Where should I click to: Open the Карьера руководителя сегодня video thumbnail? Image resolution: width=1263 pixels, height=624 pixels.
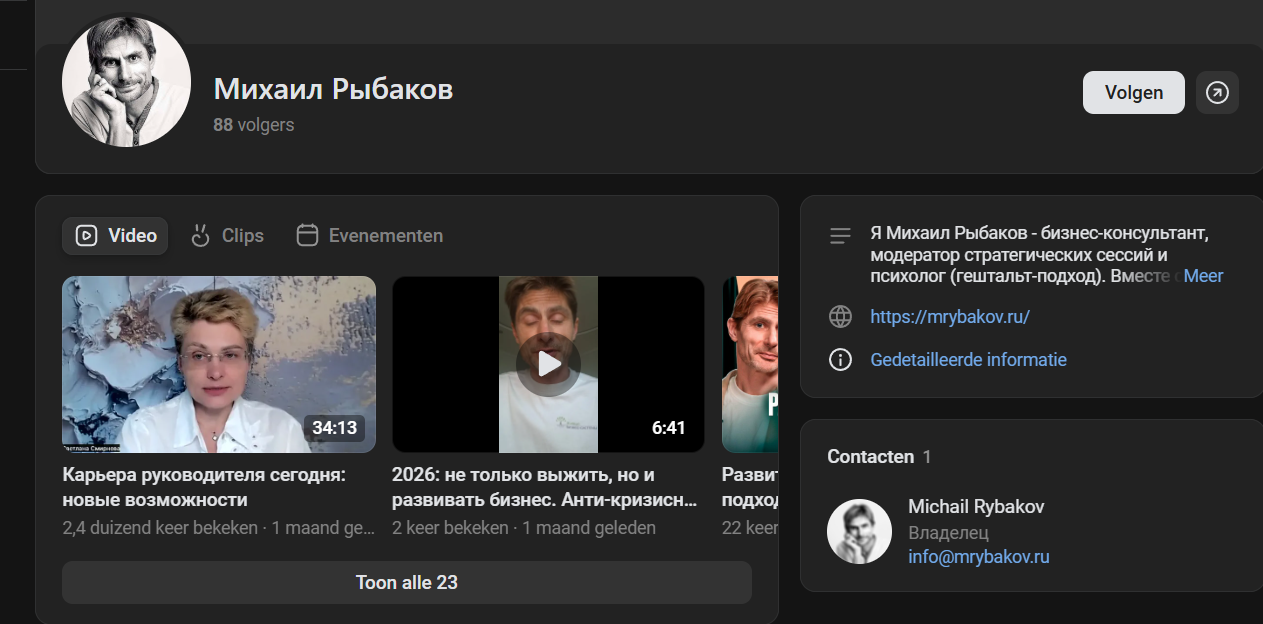click(219, 364)
